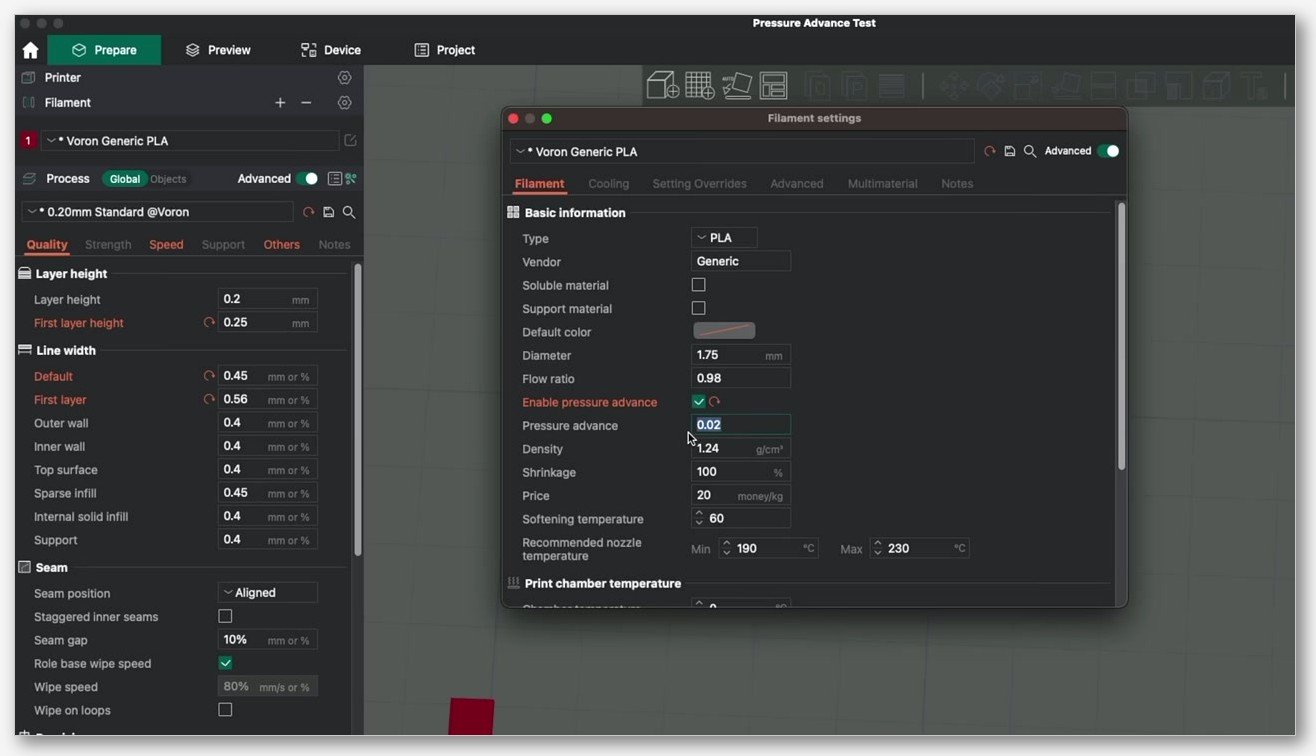1316x756 pixels.
Task: Switch to the Cooling tab
Action: [x=609, y=184]
